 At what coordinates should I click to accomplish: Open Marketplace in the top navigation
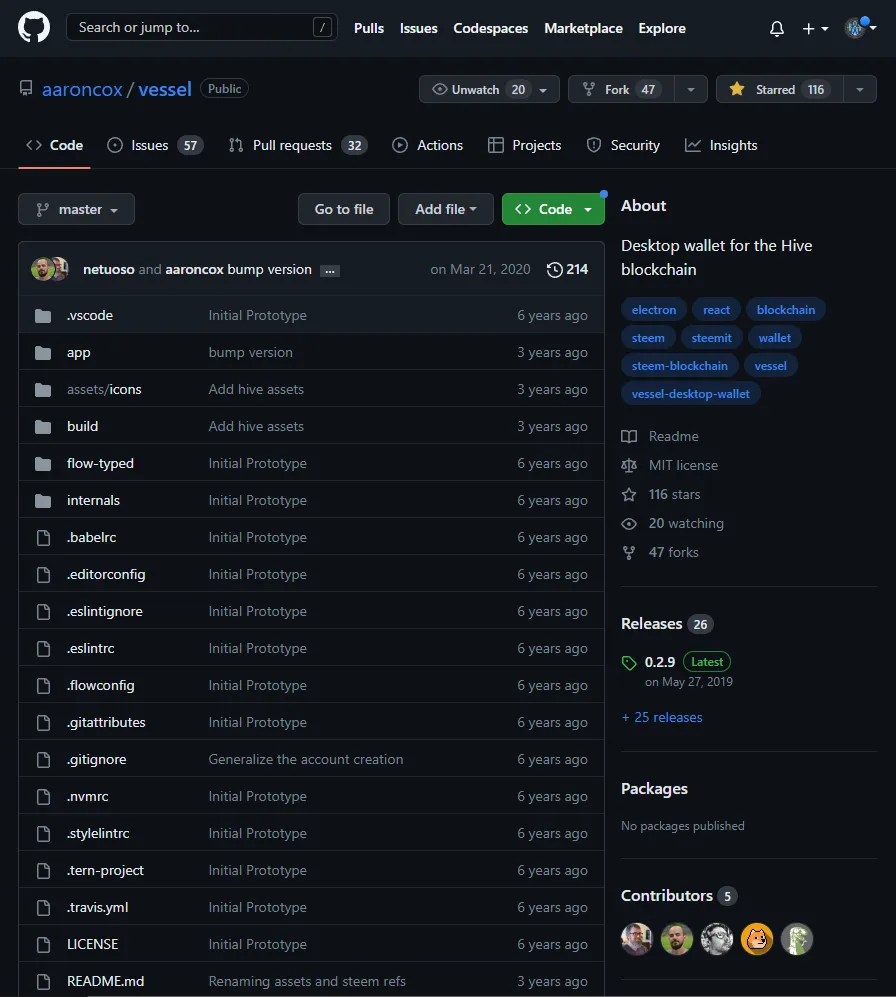[x=583, y=29]
